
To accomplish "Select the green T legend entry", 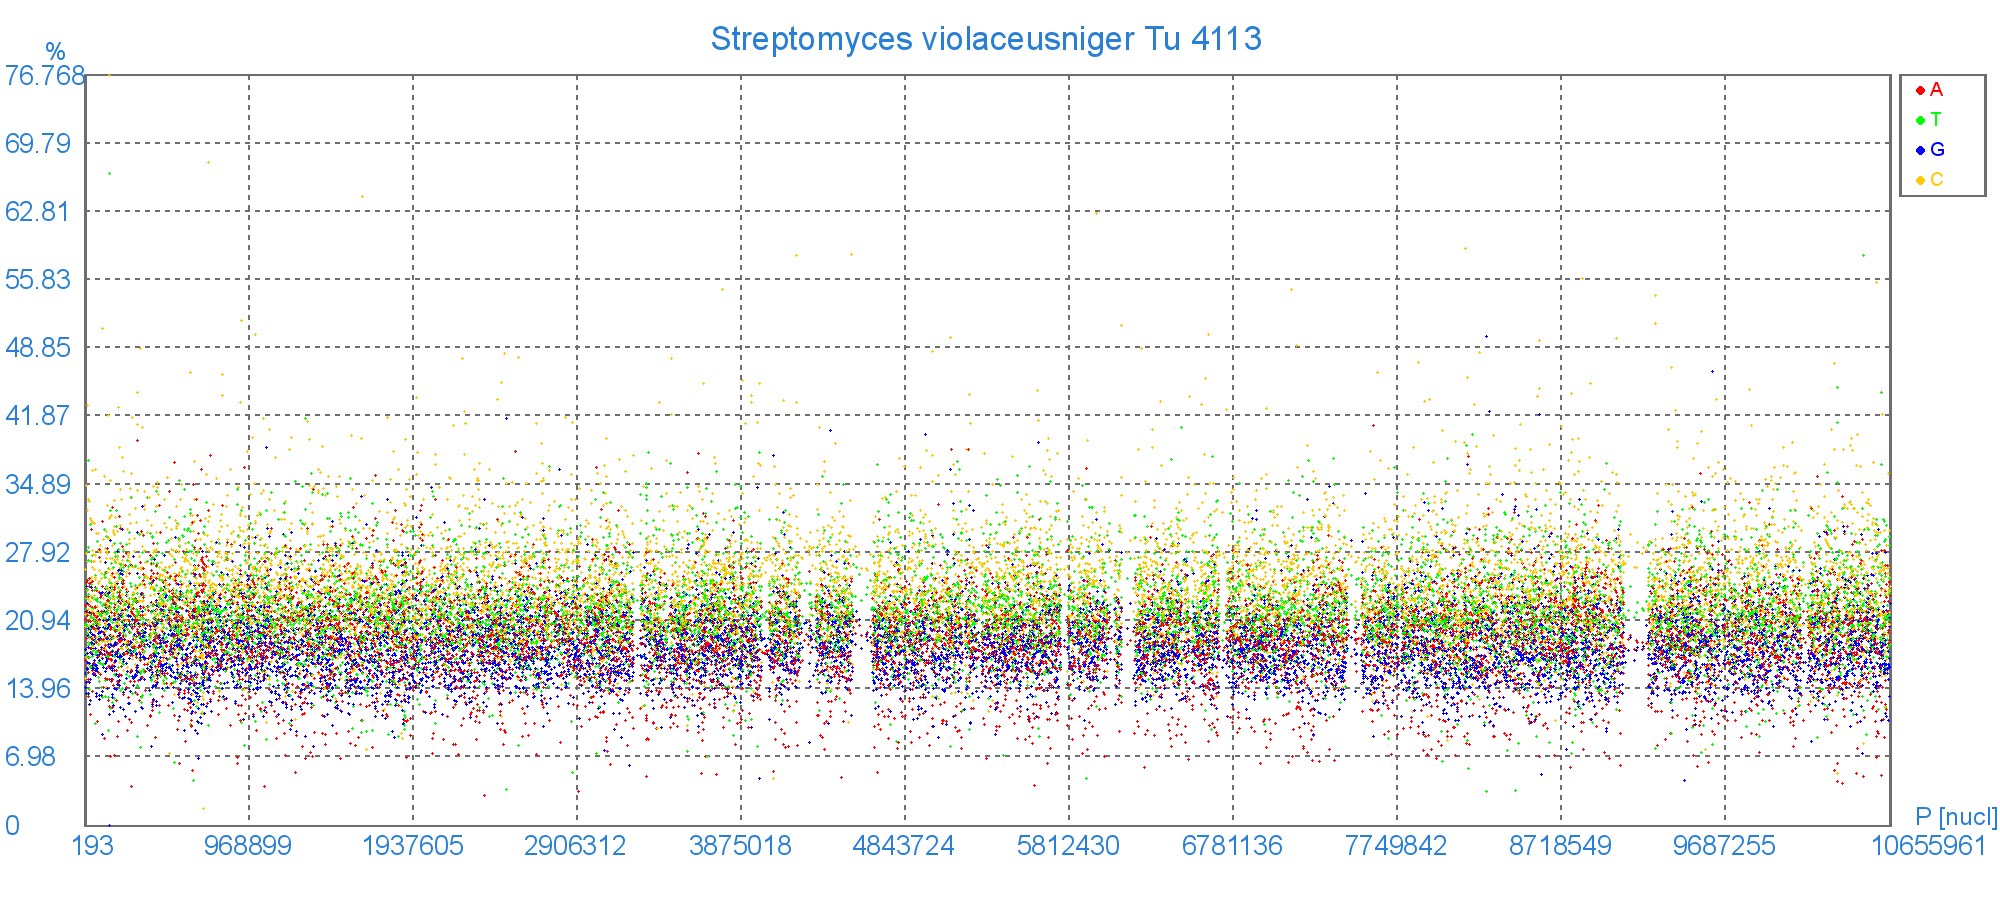I will click(x=1929, y=120).
